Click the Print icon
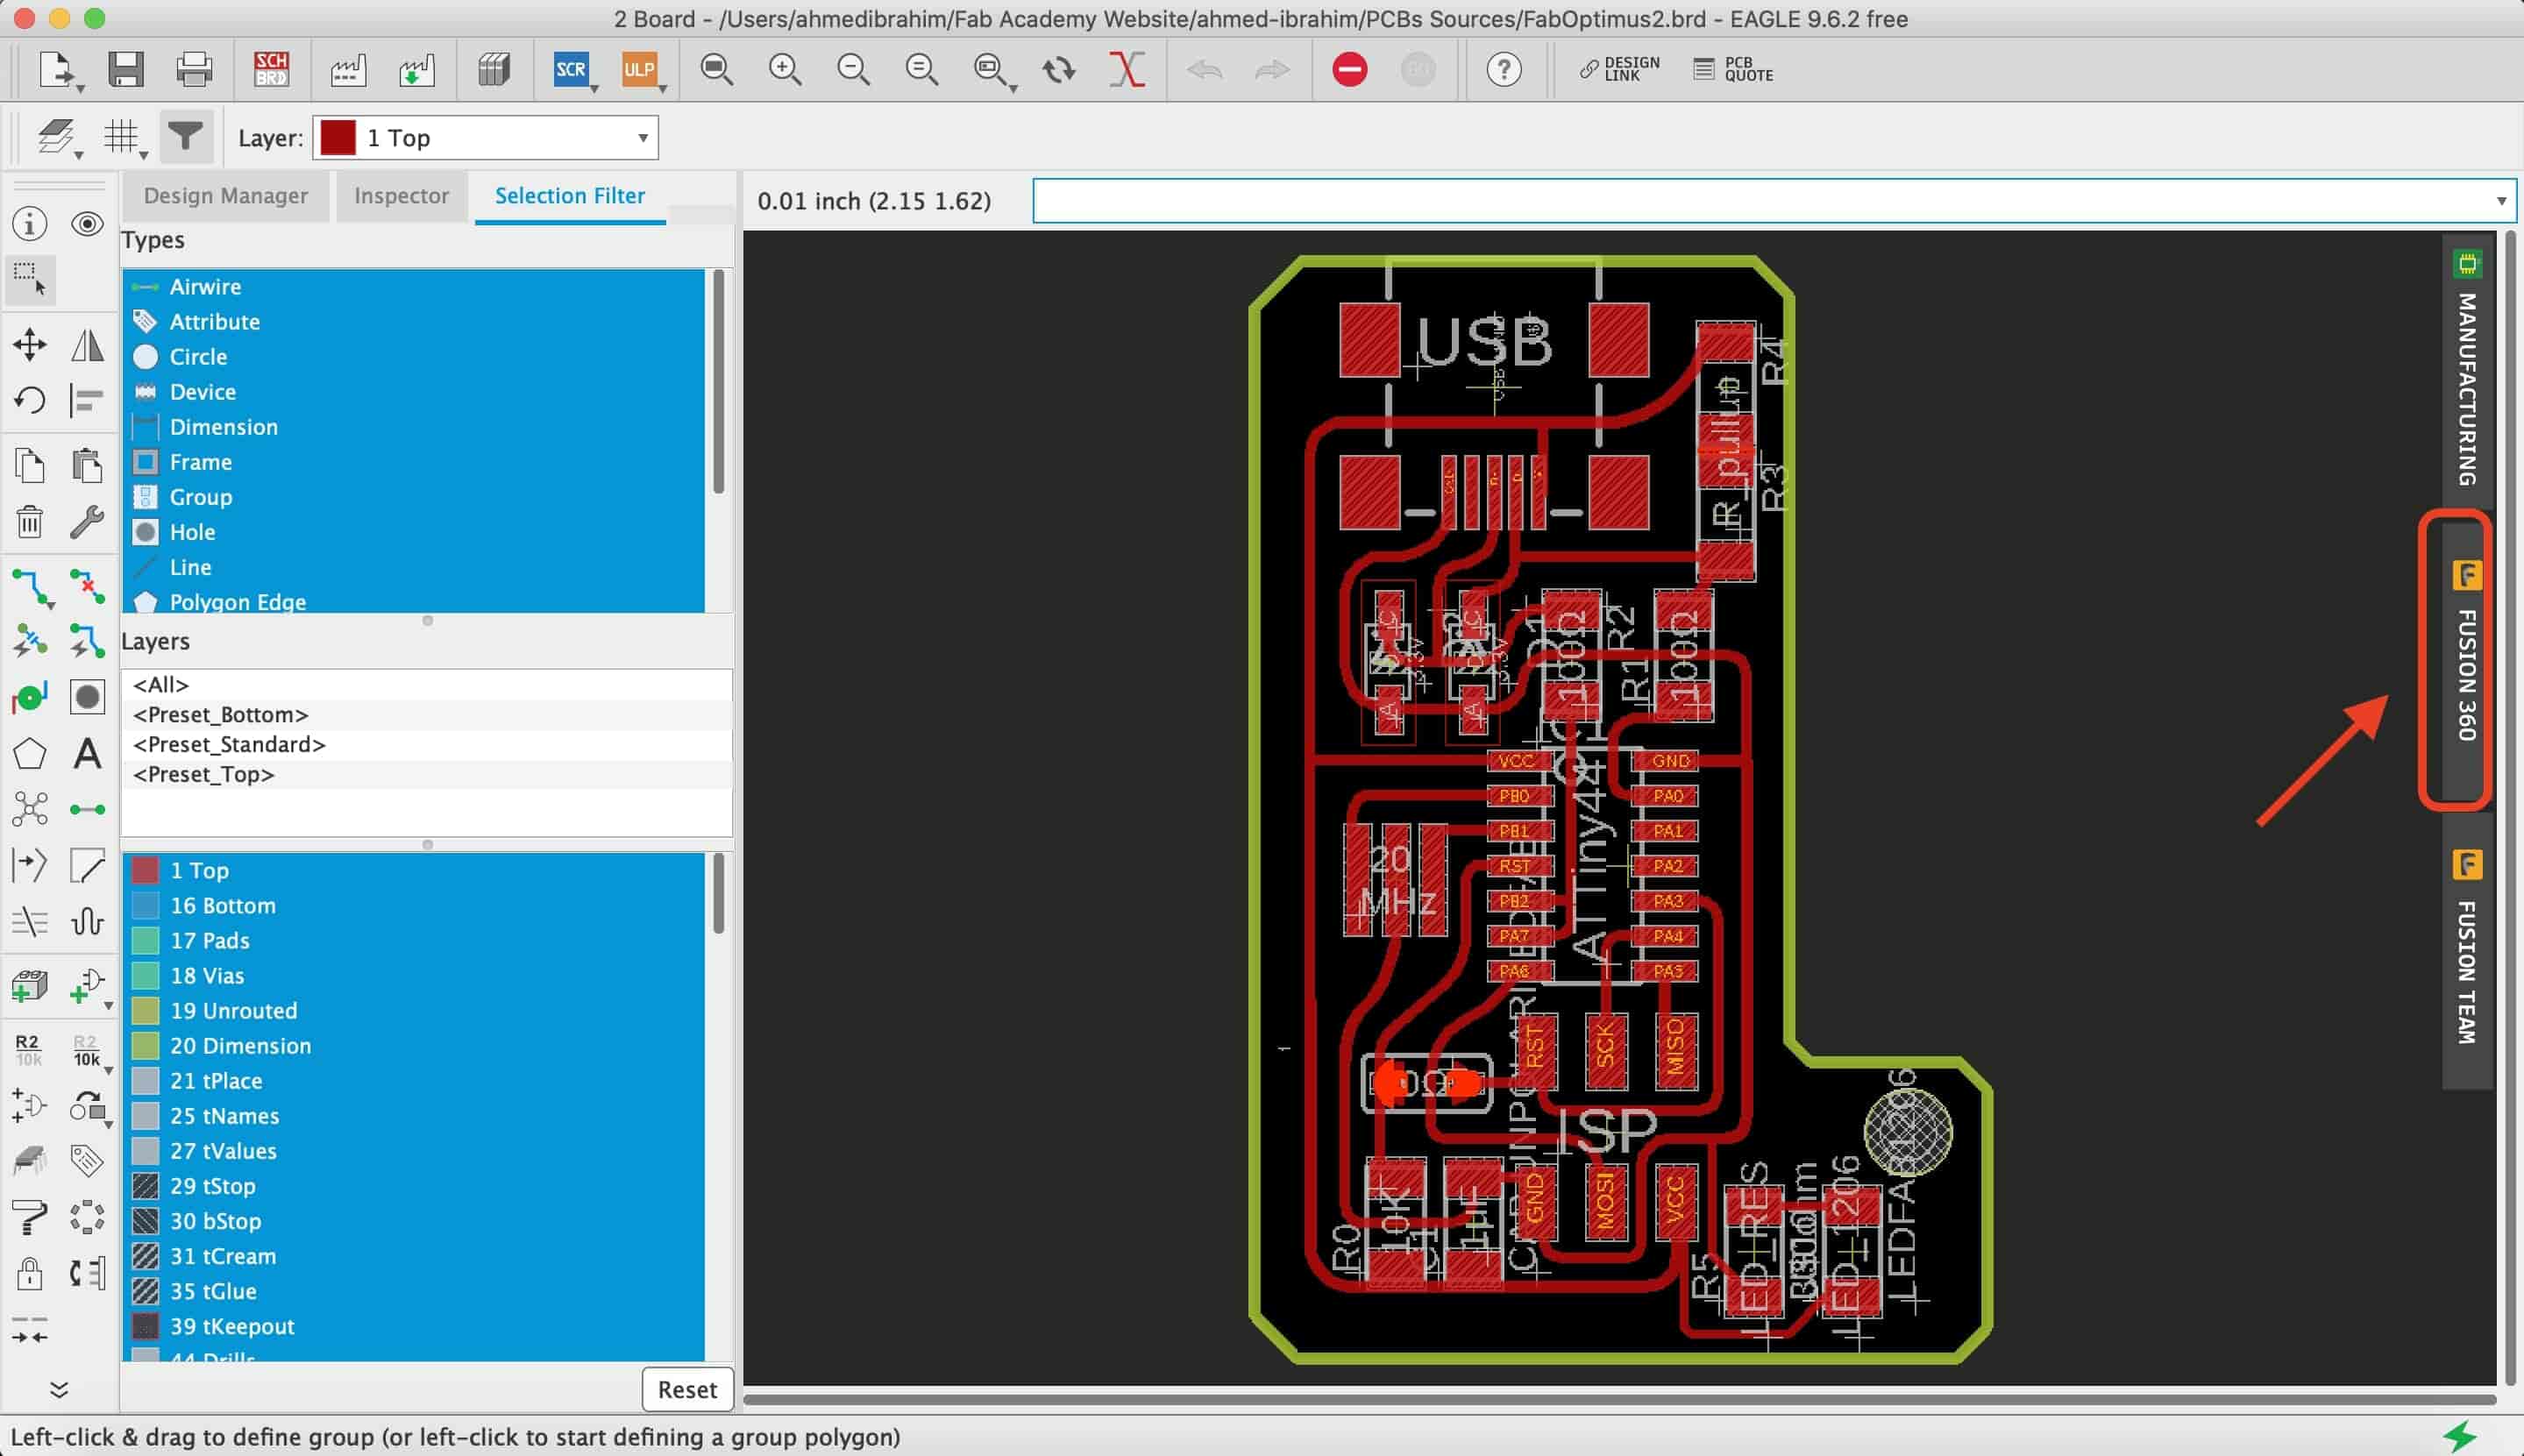The width and height of the screenshot is (2524, 1456). (194, 70)
